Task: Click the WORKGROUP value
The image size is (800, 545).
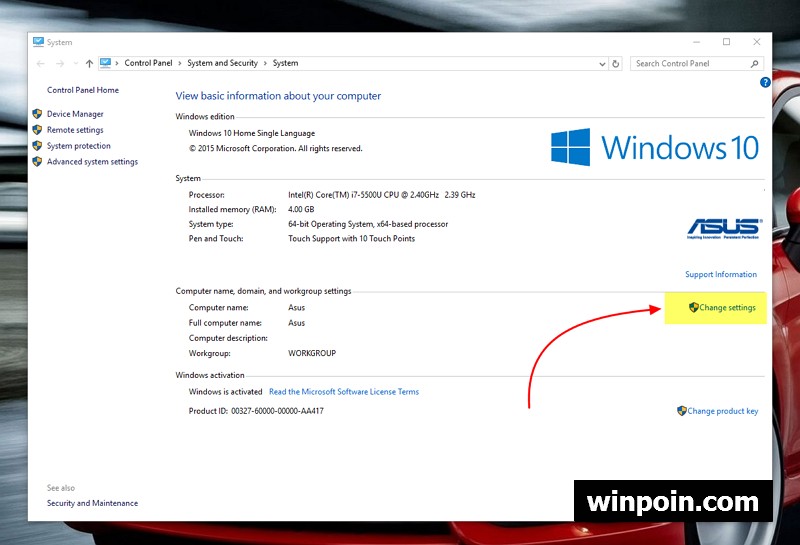Action: point(312,353)
